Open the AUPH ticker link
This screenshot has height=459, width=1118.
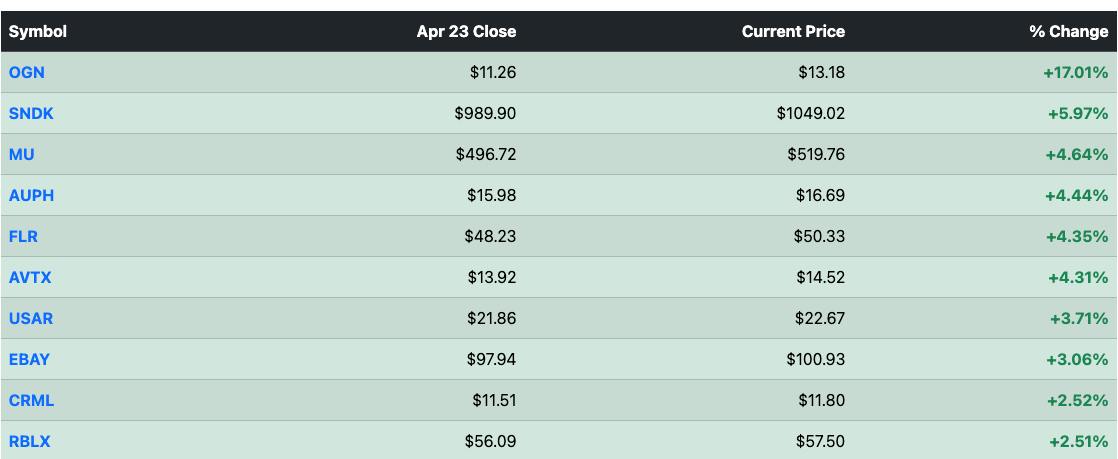31,195
